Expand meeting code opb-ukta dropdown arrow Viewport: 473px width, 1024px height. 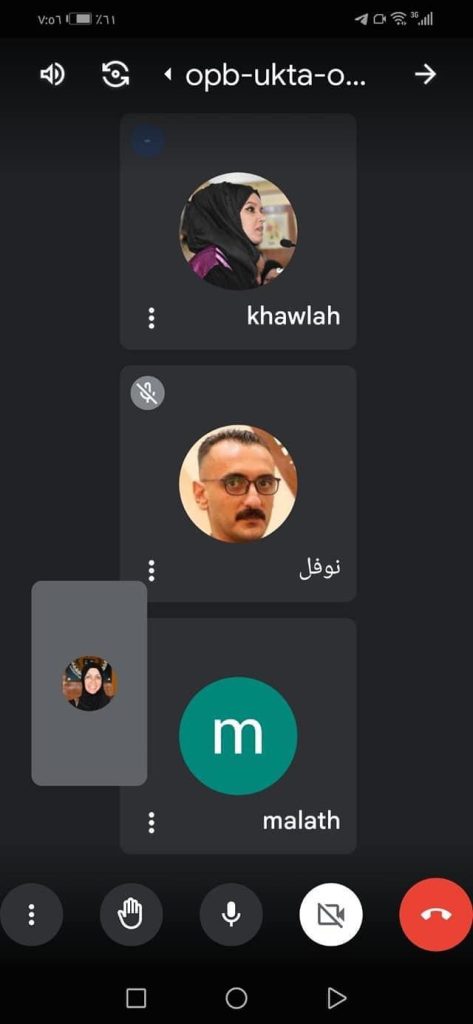pos(168,76)
